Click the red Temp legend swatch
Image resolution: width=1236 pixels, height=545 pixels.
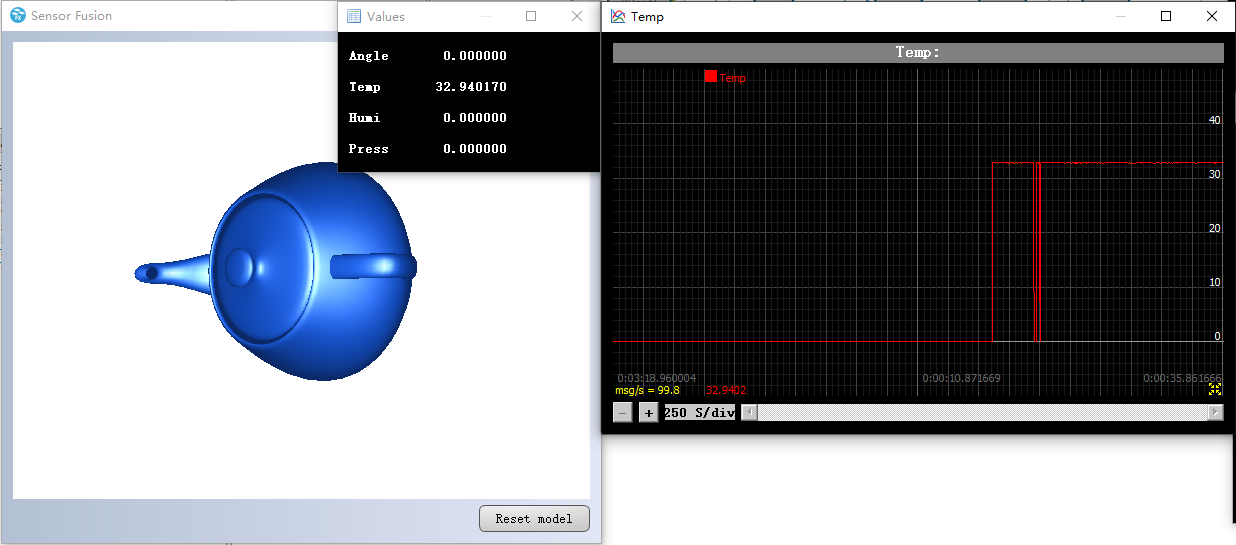[x=711, y=76]
